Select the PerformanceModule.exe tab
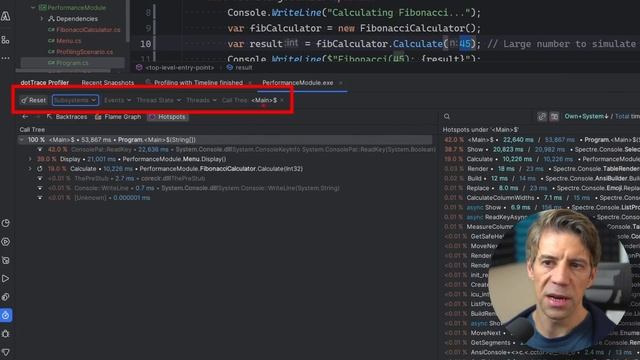 (298, 82)
